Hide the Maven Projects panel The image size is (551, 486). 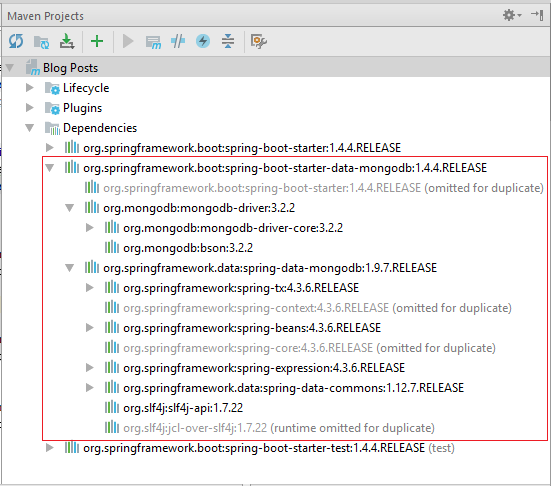point(537,15)
